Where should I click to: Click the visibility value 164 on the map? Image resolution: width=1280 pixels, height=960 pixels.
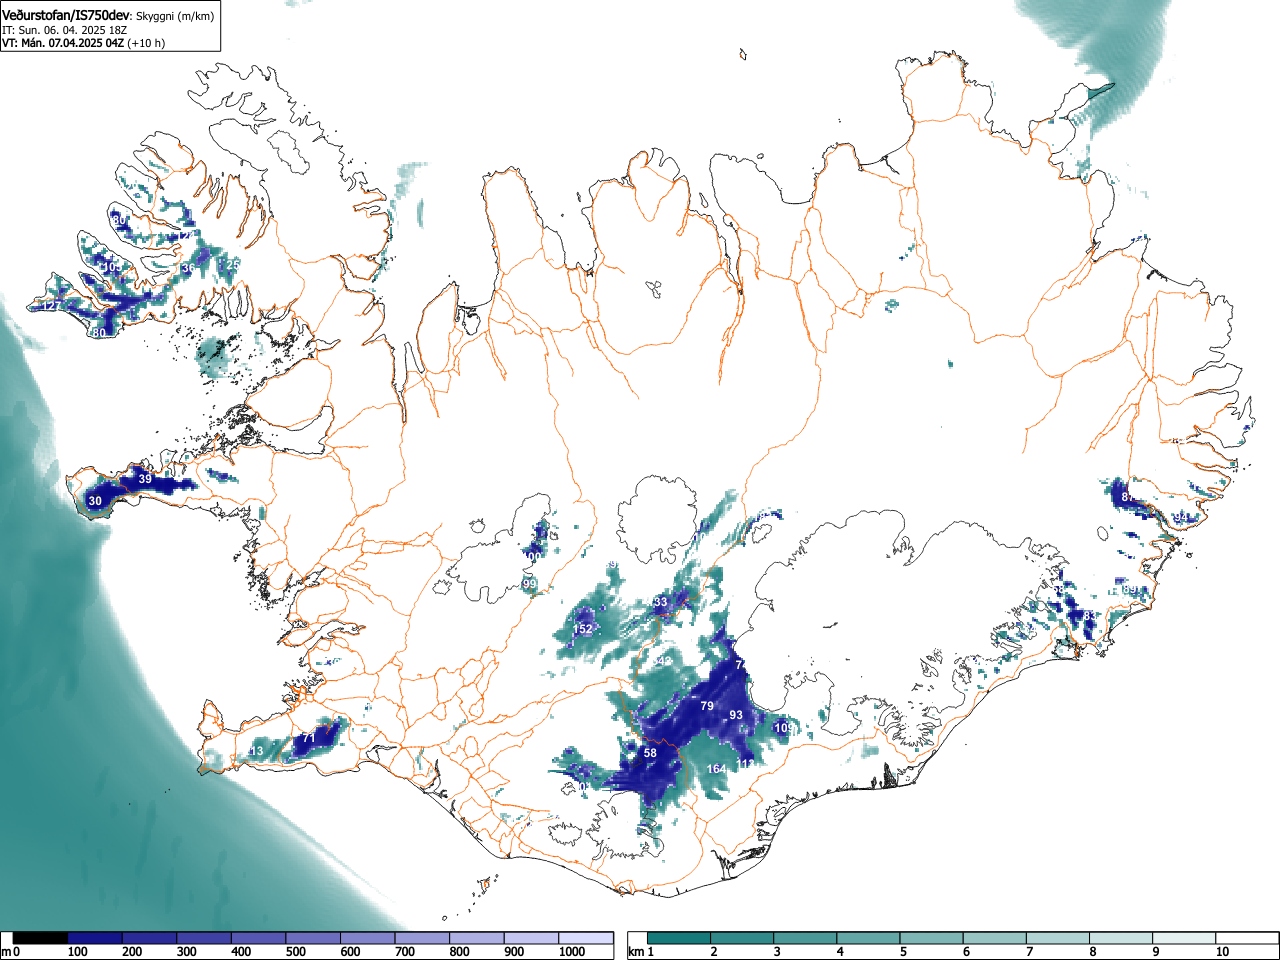717,769
